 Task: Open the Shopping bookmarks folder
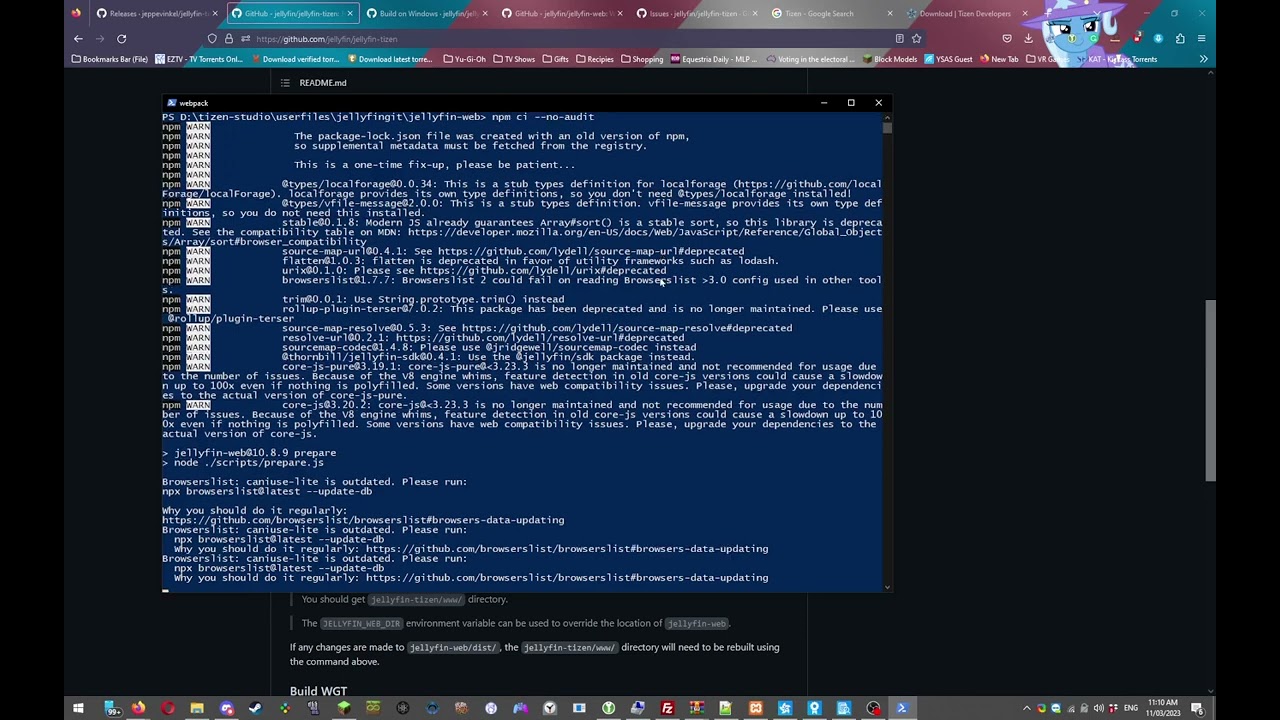pos(641,59)
